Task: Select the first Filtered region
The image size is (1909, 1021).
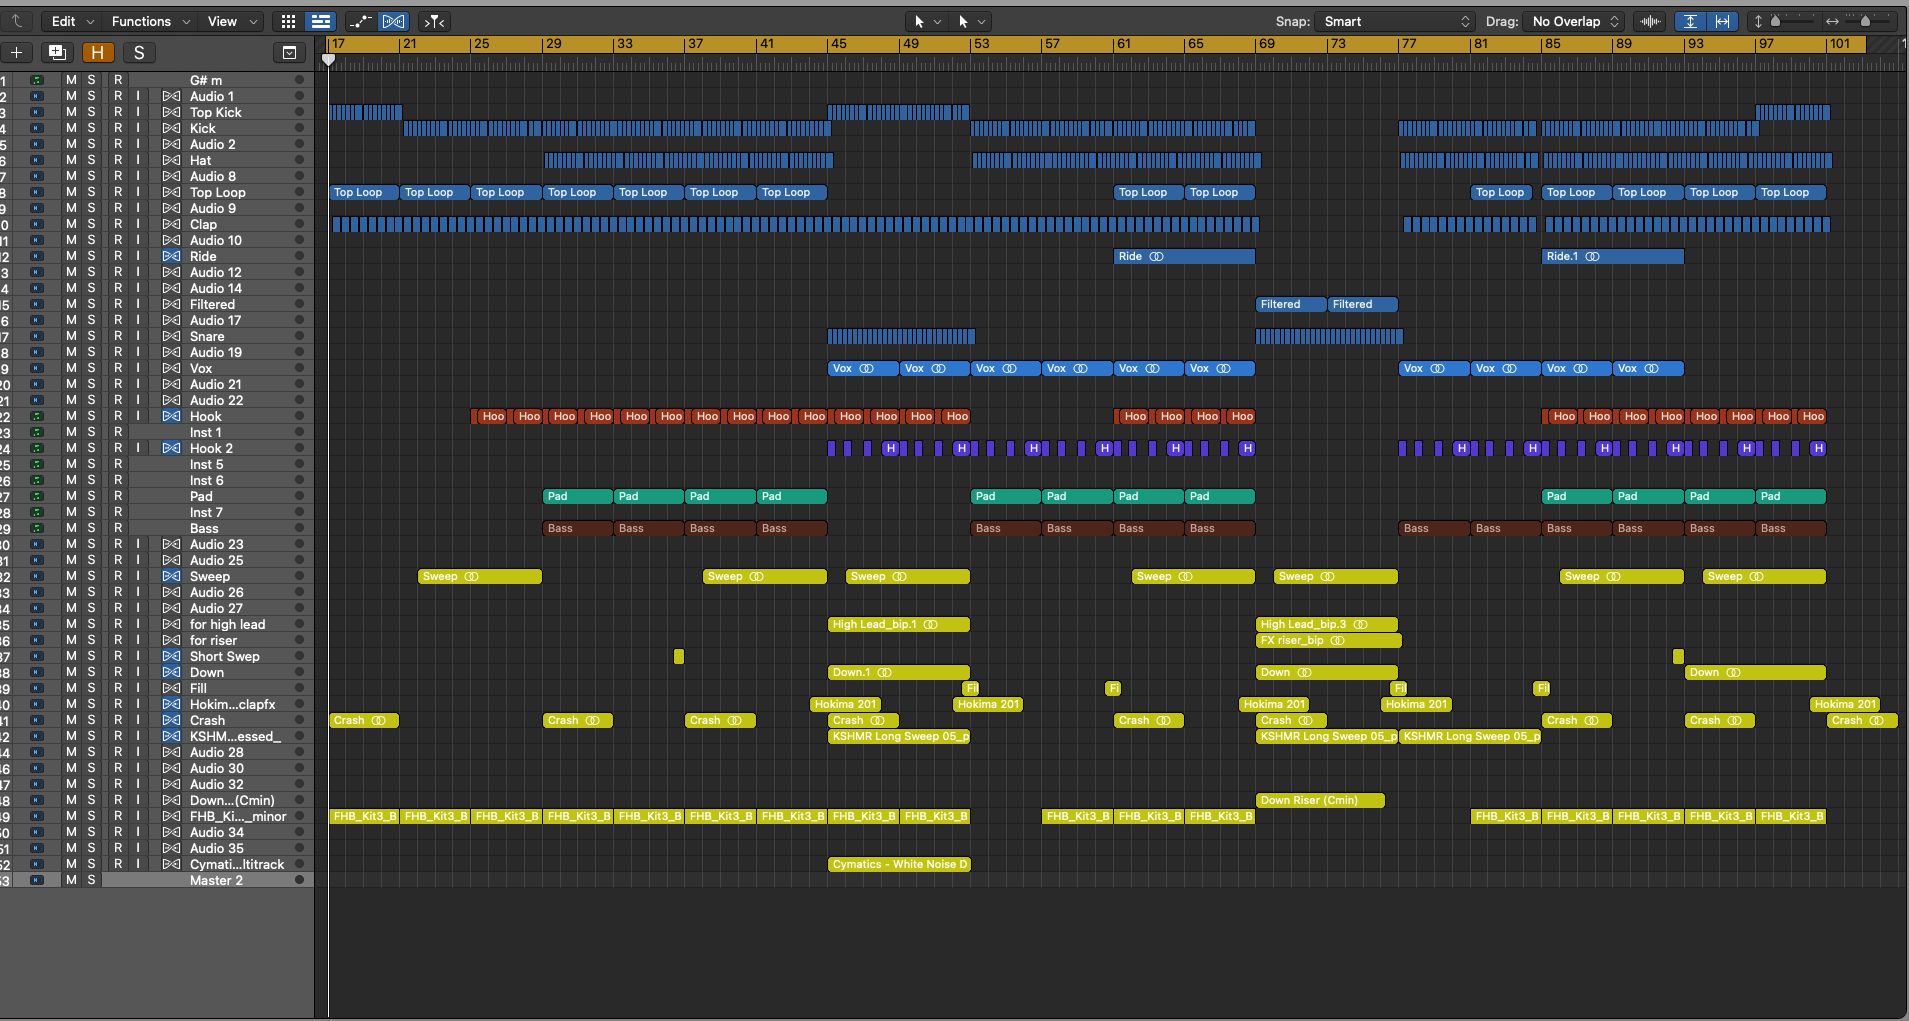Action: click(x=1291, y=304)
